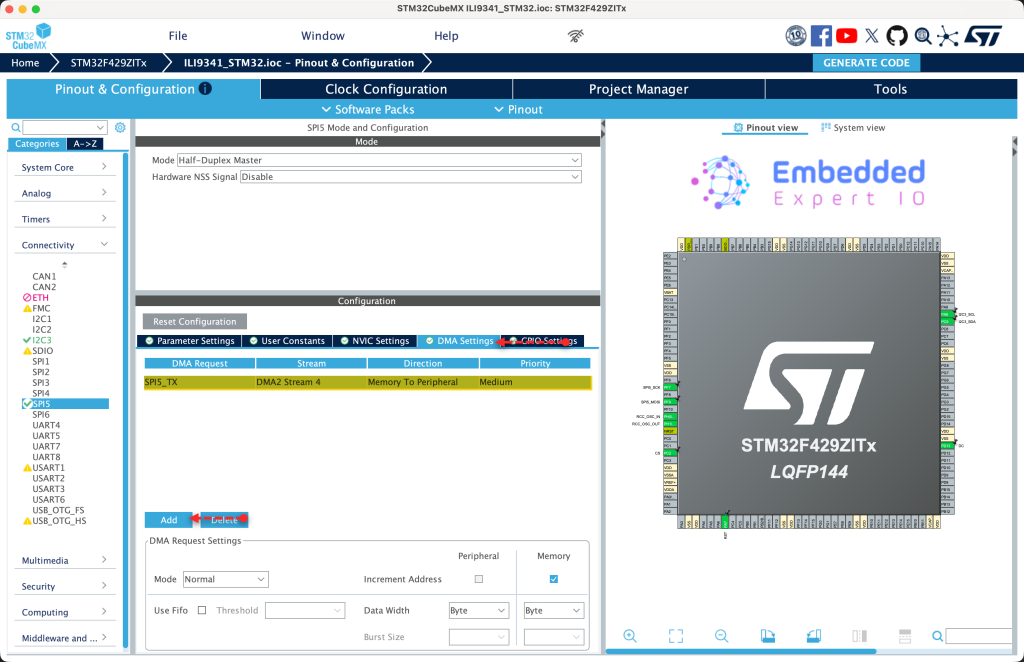This screenshot has width=1024, height=662.
Task: Open the Hardware NSS Signal dropdown
Action: point(410,177)
